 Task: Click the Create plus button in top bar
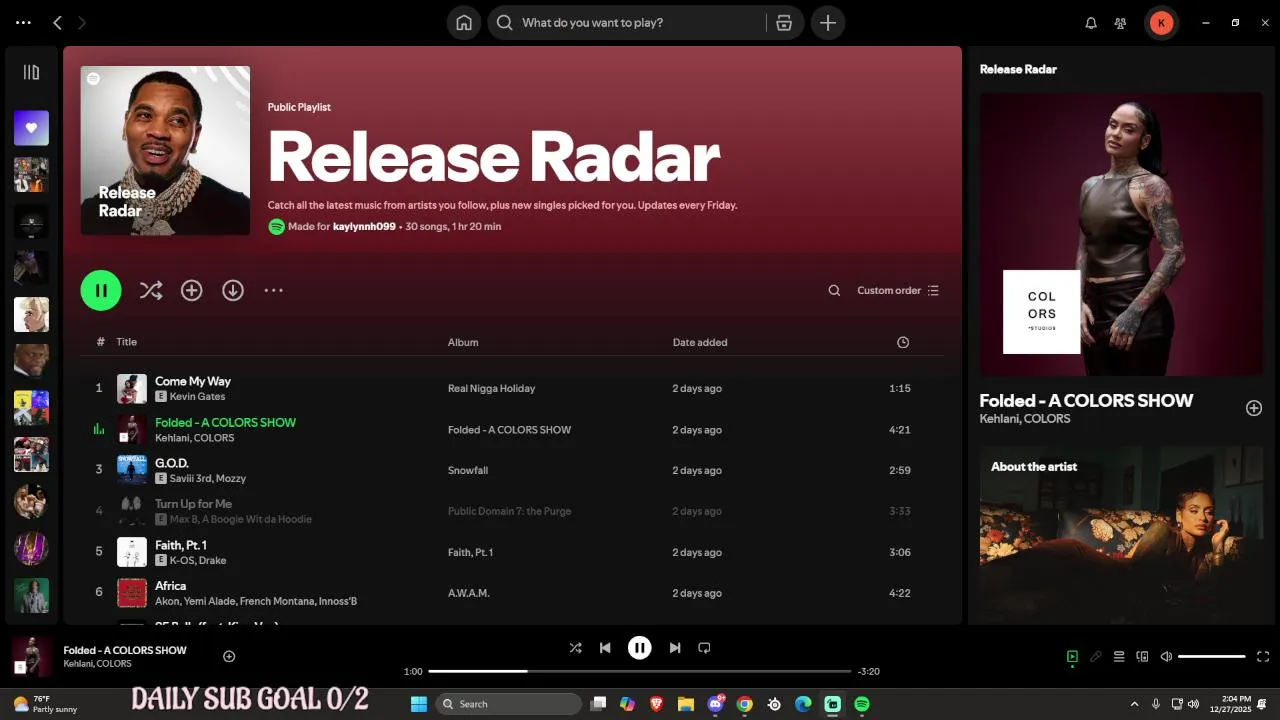(828, 23)
